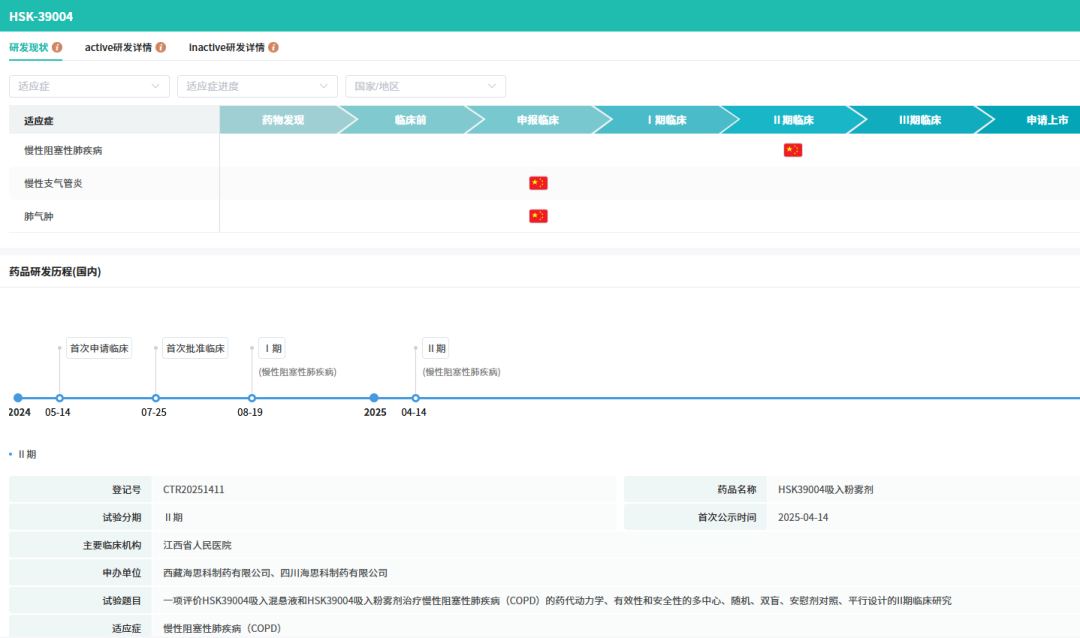Click the 首次批准临床 timeline label

[195, 349]
